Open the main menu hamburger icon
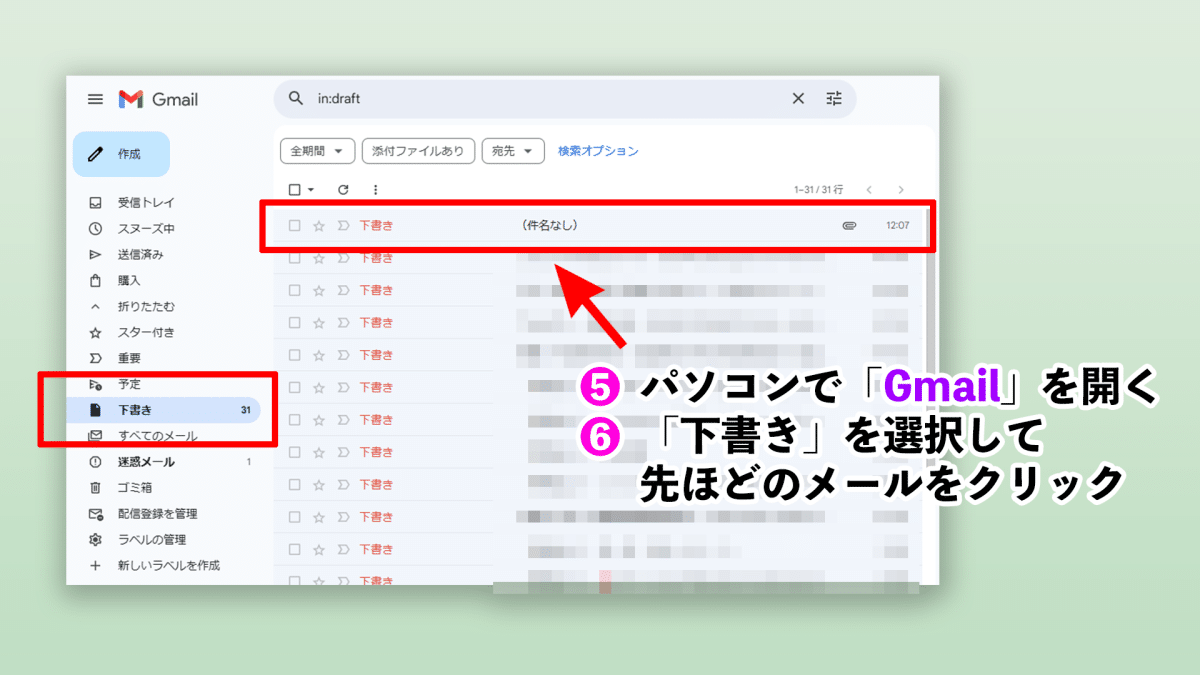The height and width of the screenshot is (675, 1200). 95,99
